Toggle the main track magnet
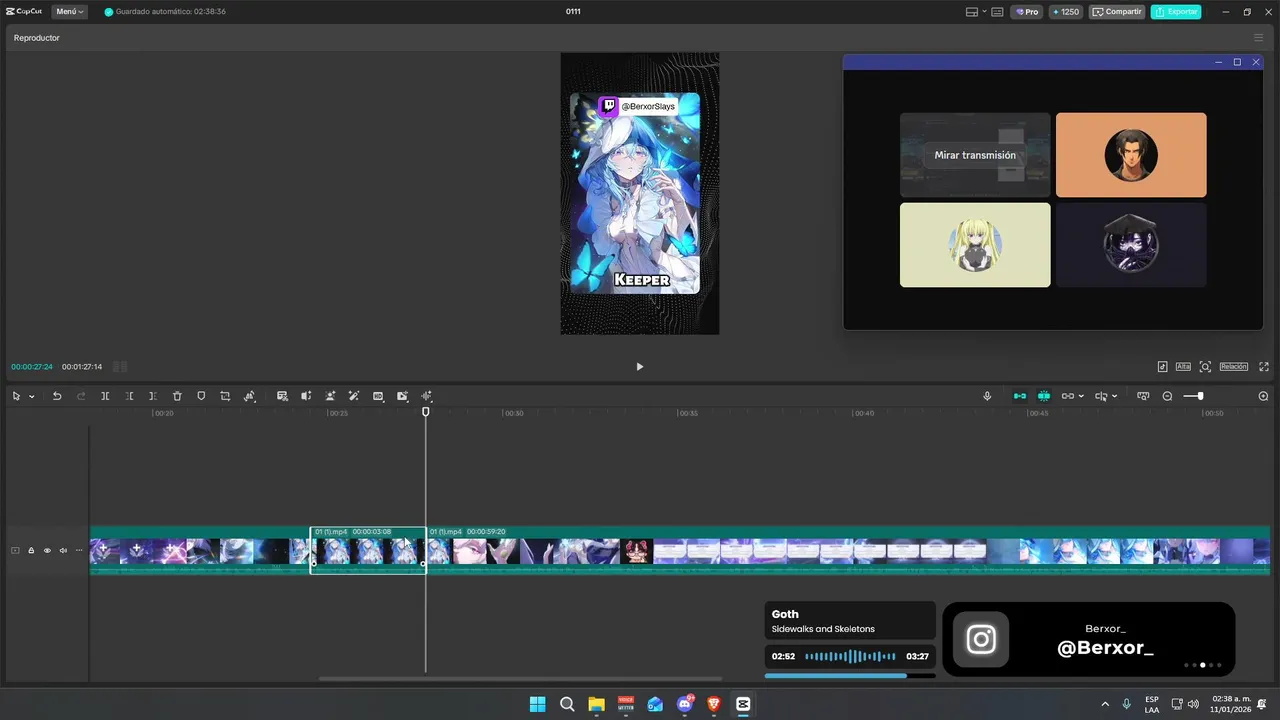The image size is (1280, 720). click(1020, 396)
